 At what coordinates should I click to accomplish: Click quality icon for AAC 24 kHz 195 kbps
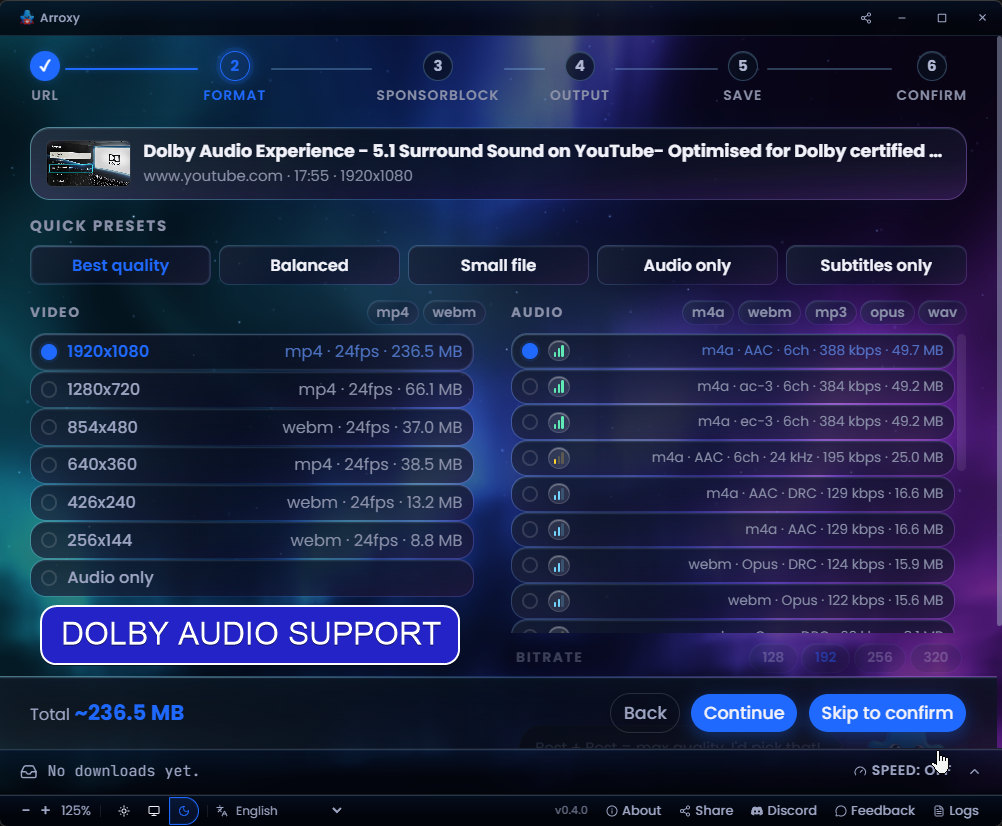click(x=559, y=458)
